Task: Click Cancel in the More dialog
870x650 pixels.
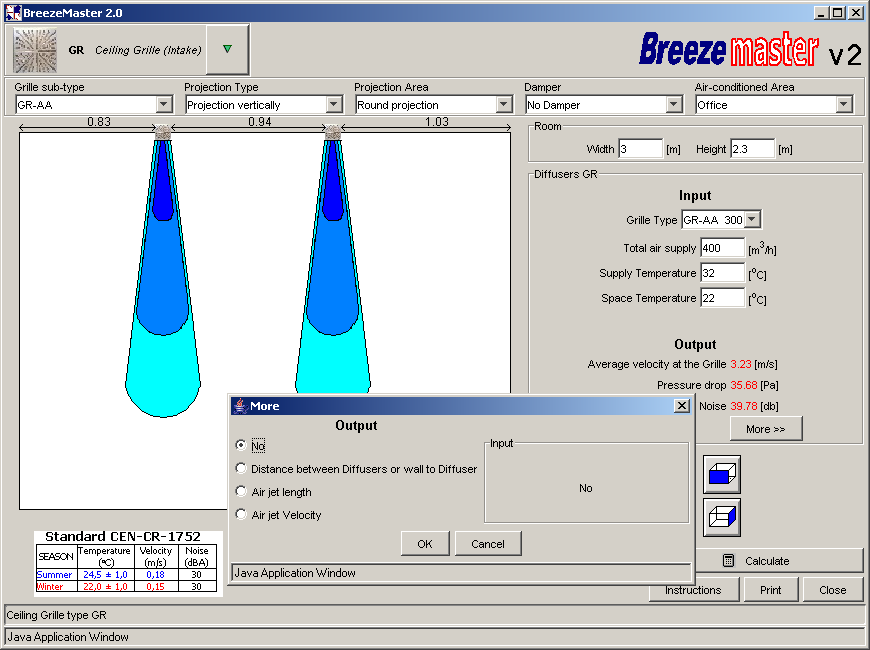Action: point(488,543)
